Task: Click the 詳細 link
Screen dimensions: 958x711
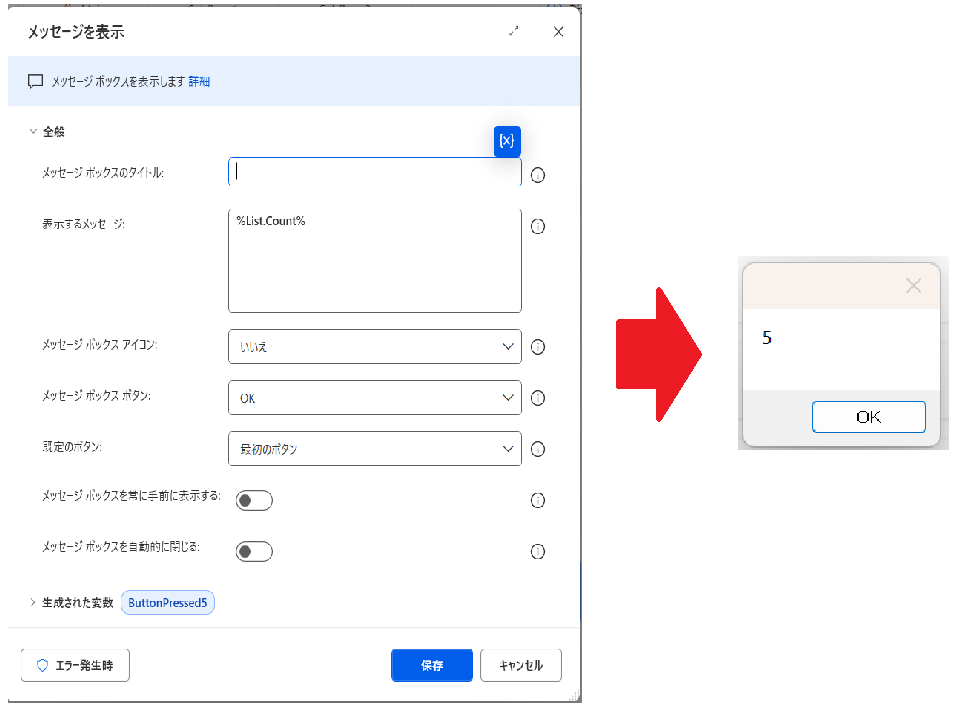Action: pos(200,82)
